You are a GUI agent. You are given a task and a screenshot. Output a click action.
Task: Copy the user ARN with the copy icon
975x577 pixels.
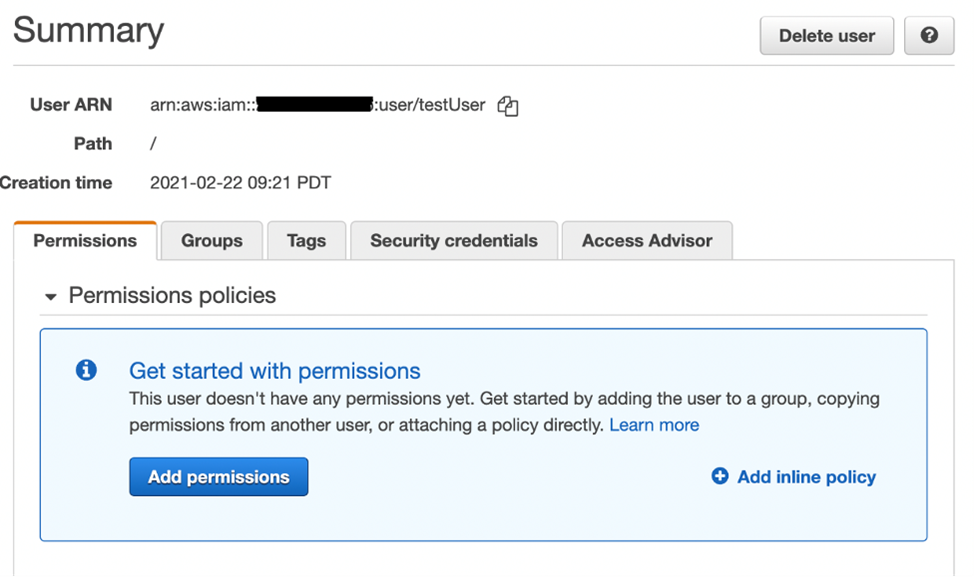click(x=508, y=106)
